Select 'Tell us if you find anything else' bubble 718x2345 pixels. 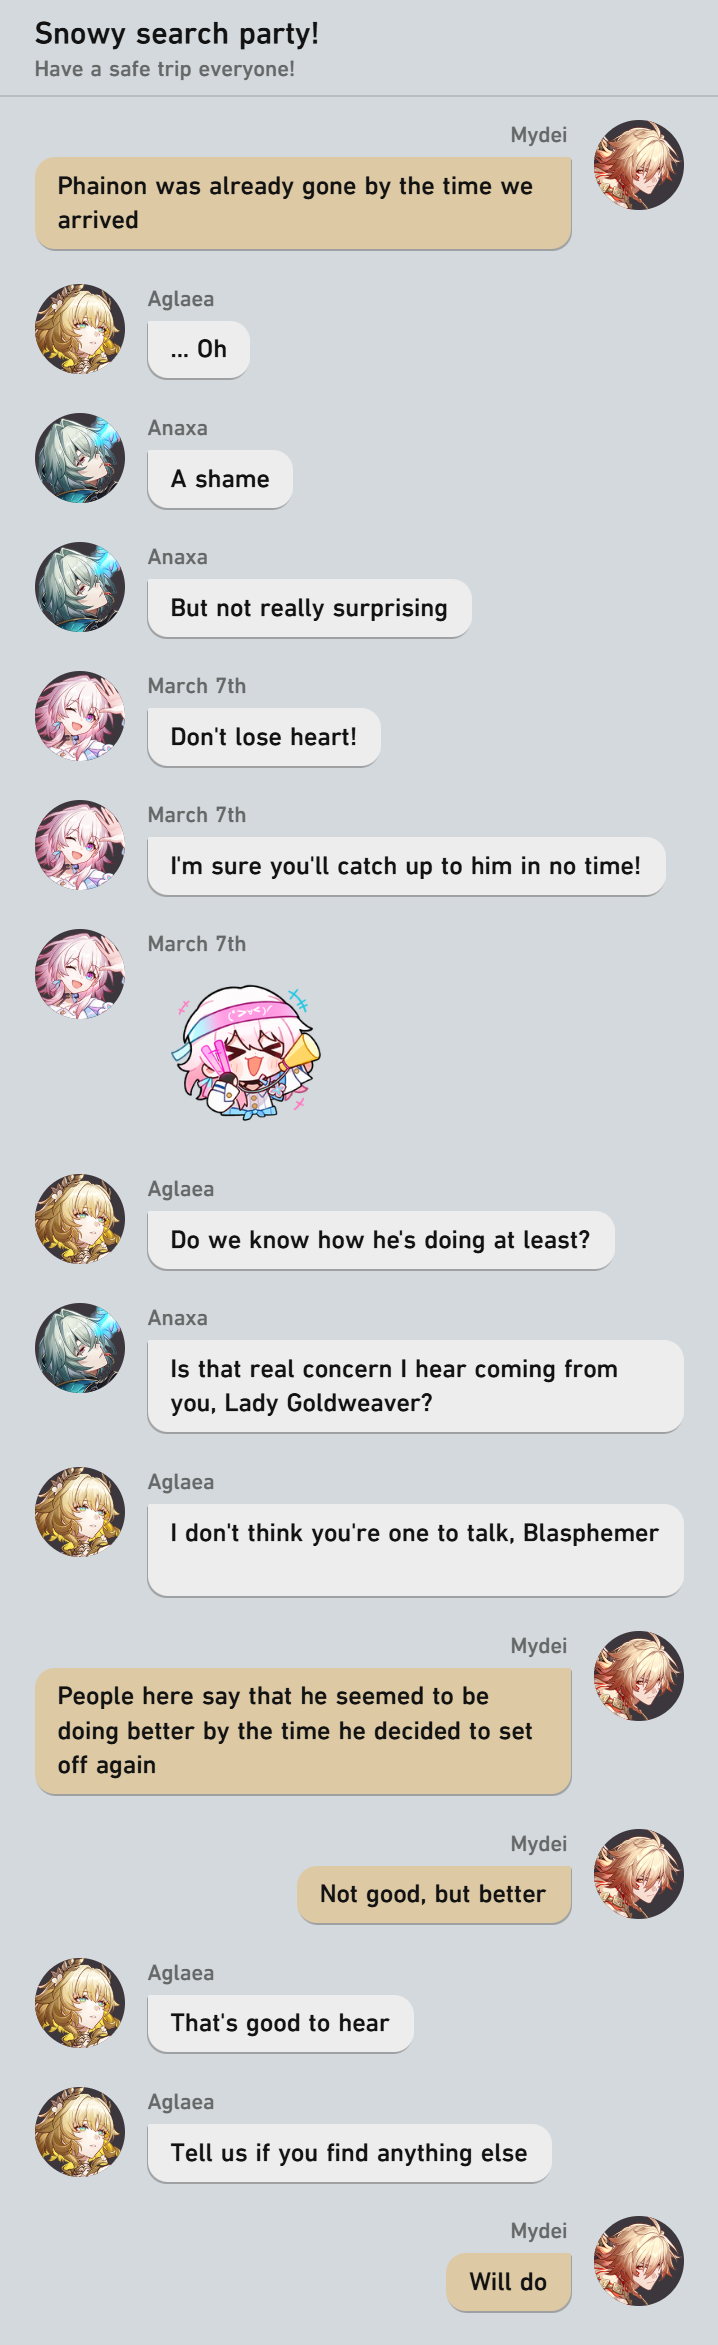tap(349, 2153)
